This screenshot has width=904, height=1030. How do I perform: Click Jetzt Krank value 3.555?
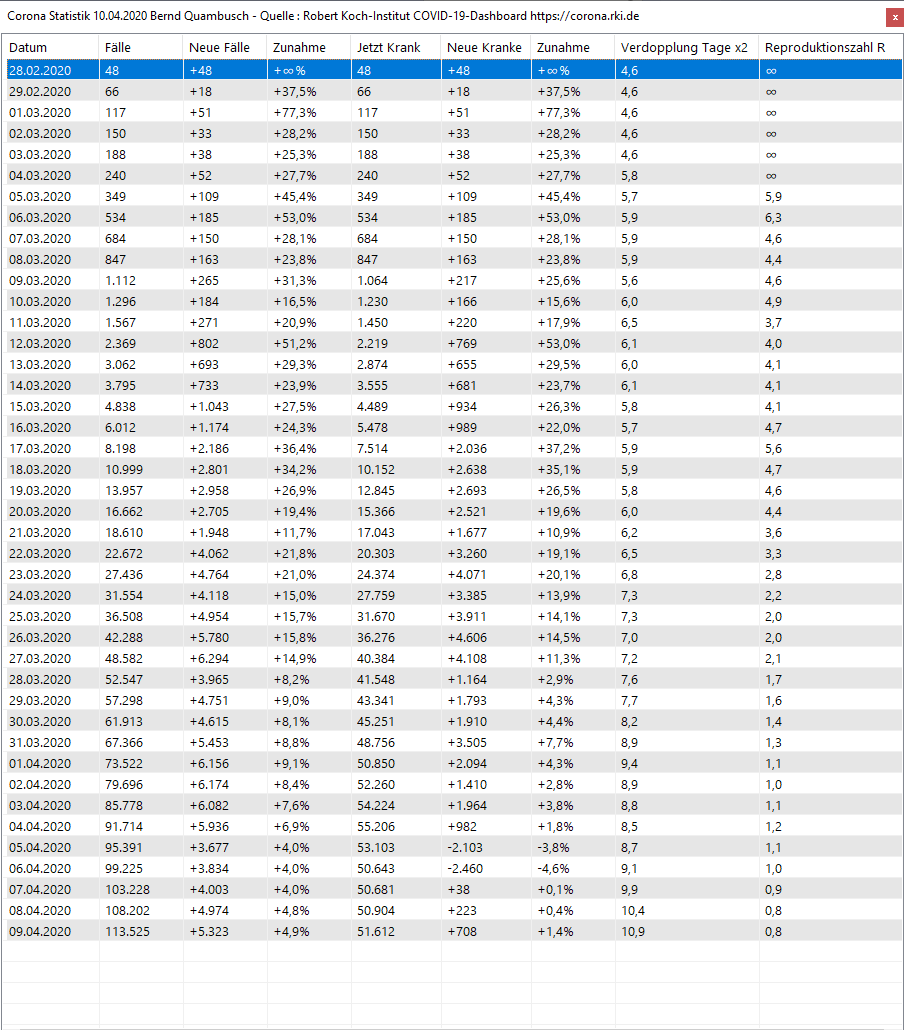373,386
